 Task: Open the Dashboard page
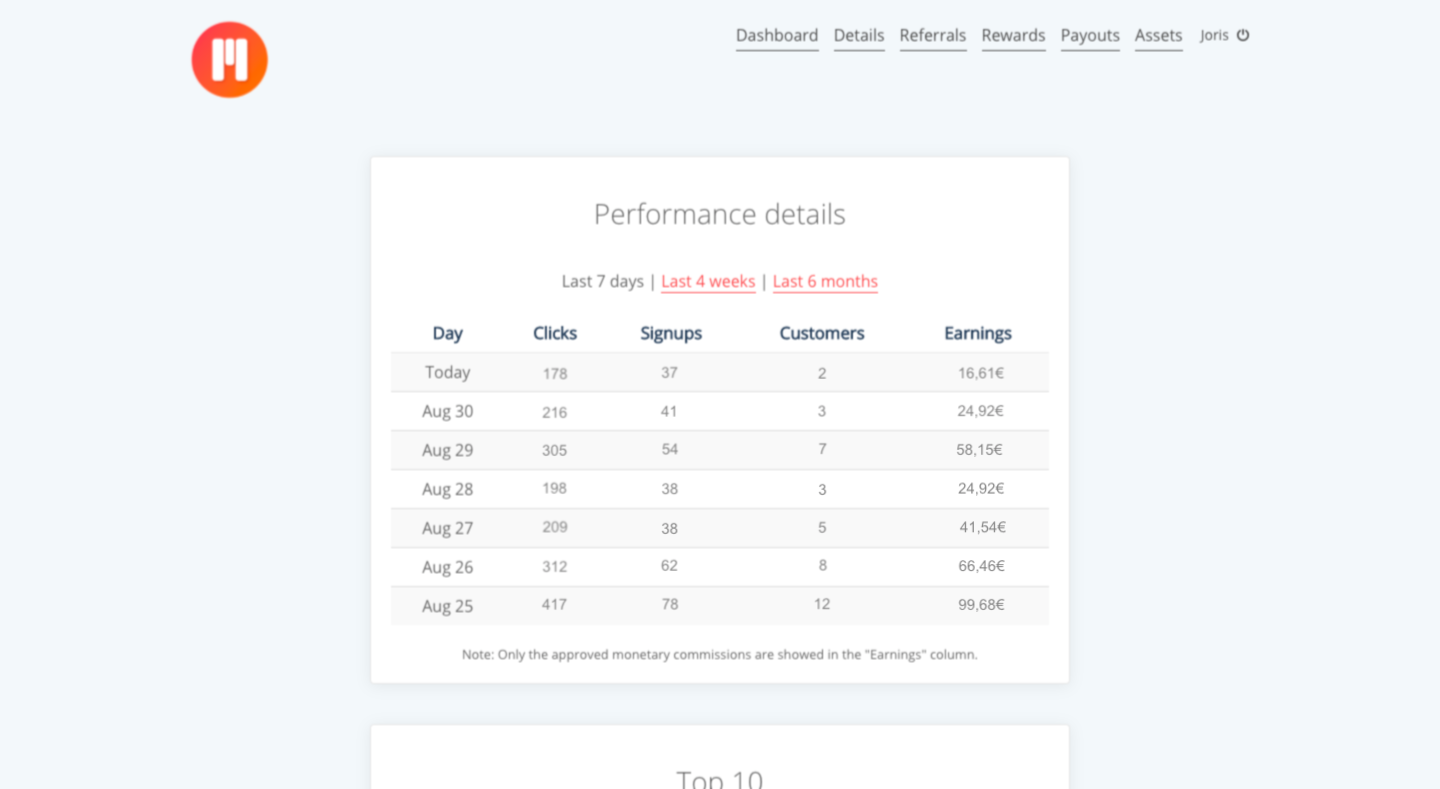tap(777, 36)
